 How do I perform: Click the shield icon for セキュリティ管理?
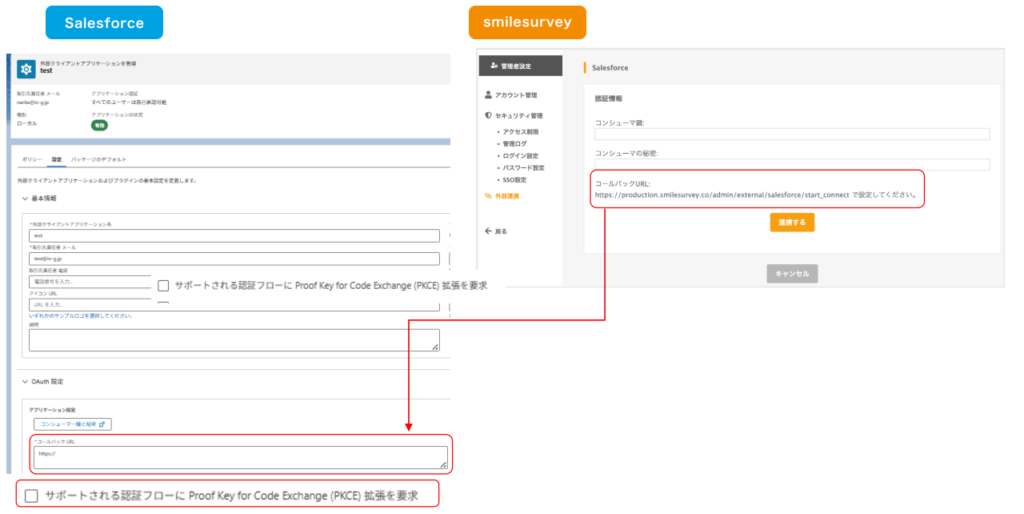click(x=488, y=116)
